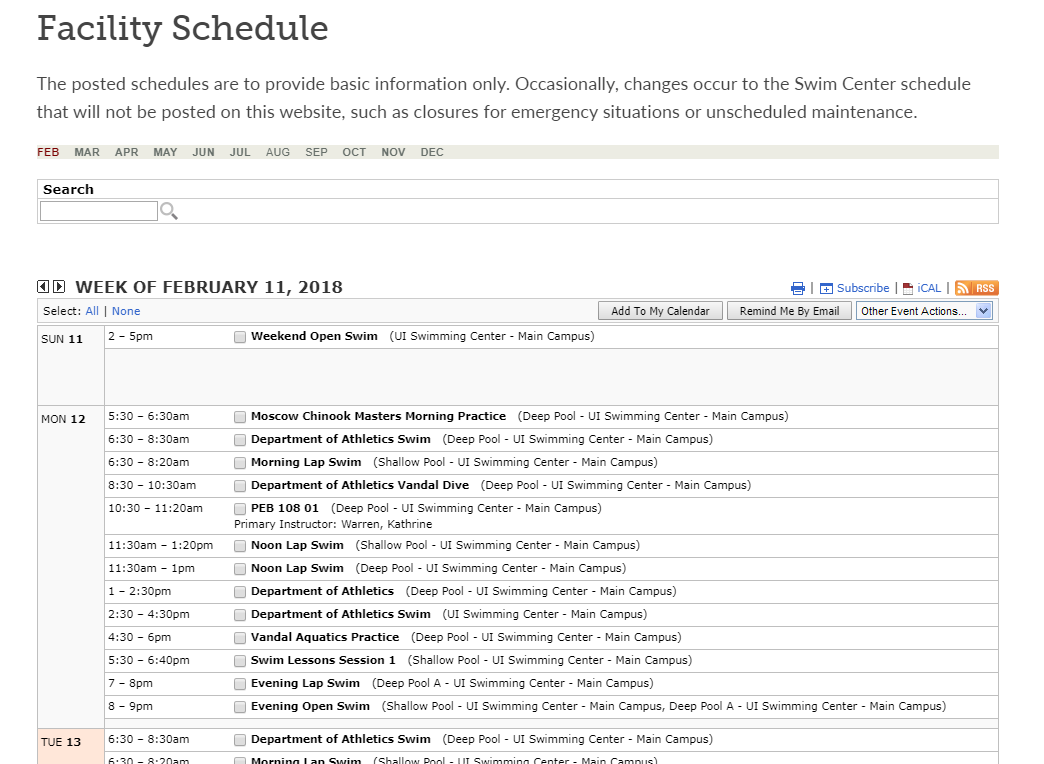Viewport: 1044px width, 764px height.
Task: Tick the 2:30 – 4:30pm Athletics Swim checkbox
Action: (x=240, y=615)
